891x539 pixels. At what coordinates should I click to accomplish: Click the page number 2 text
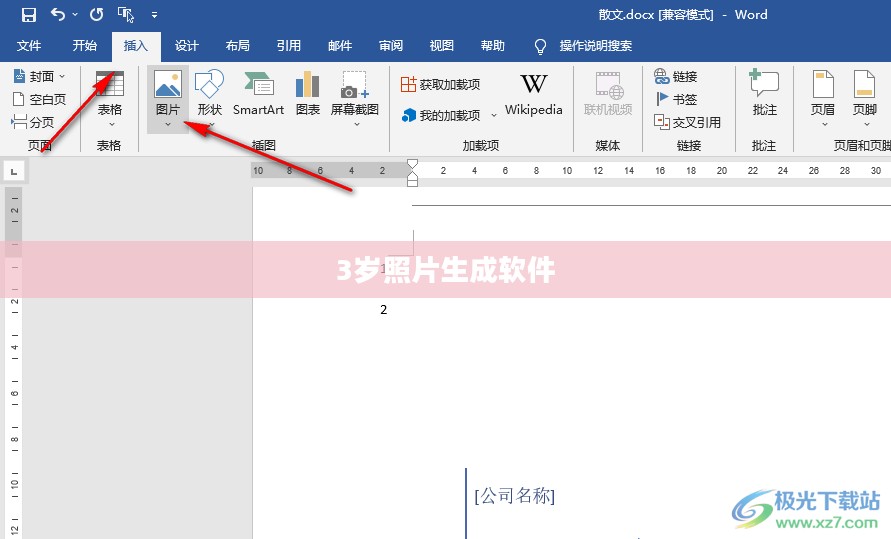click(384, 310)
